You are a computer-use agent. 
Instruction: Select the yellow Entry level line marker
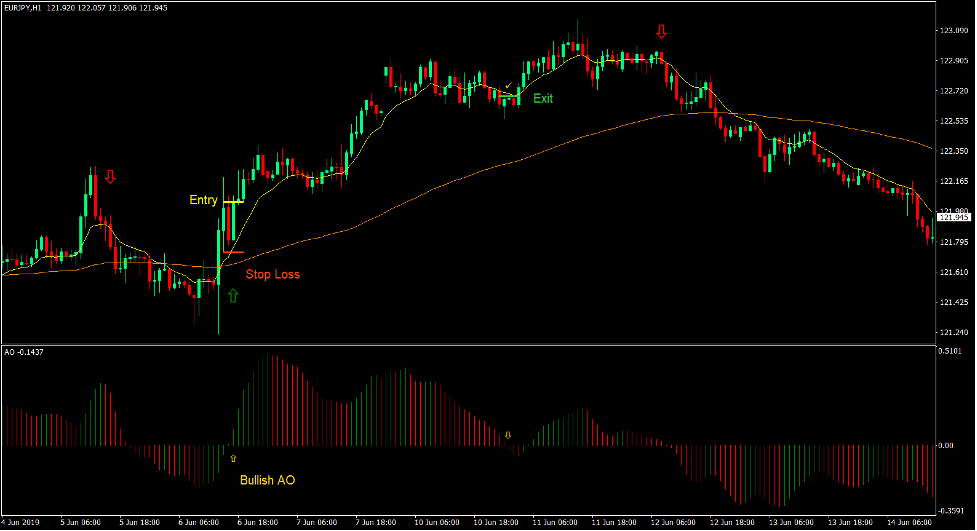tap(233, 202)
